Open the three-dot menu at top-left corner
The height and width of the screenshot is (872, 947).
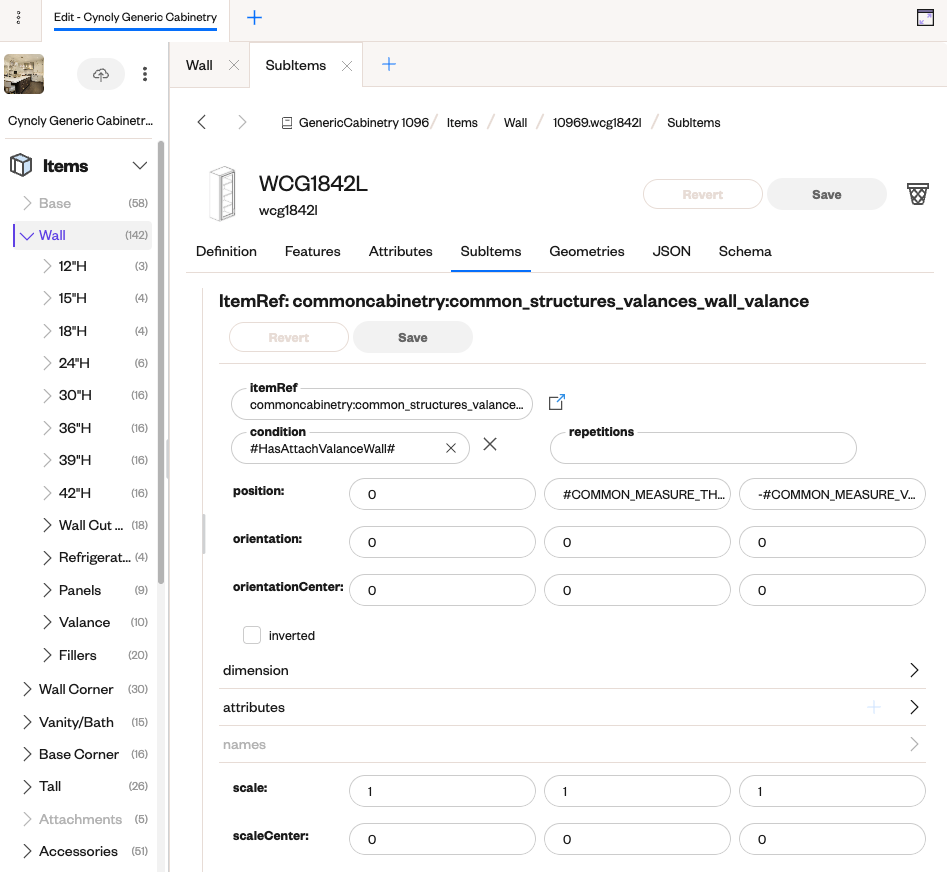click(x=18, y=18)
